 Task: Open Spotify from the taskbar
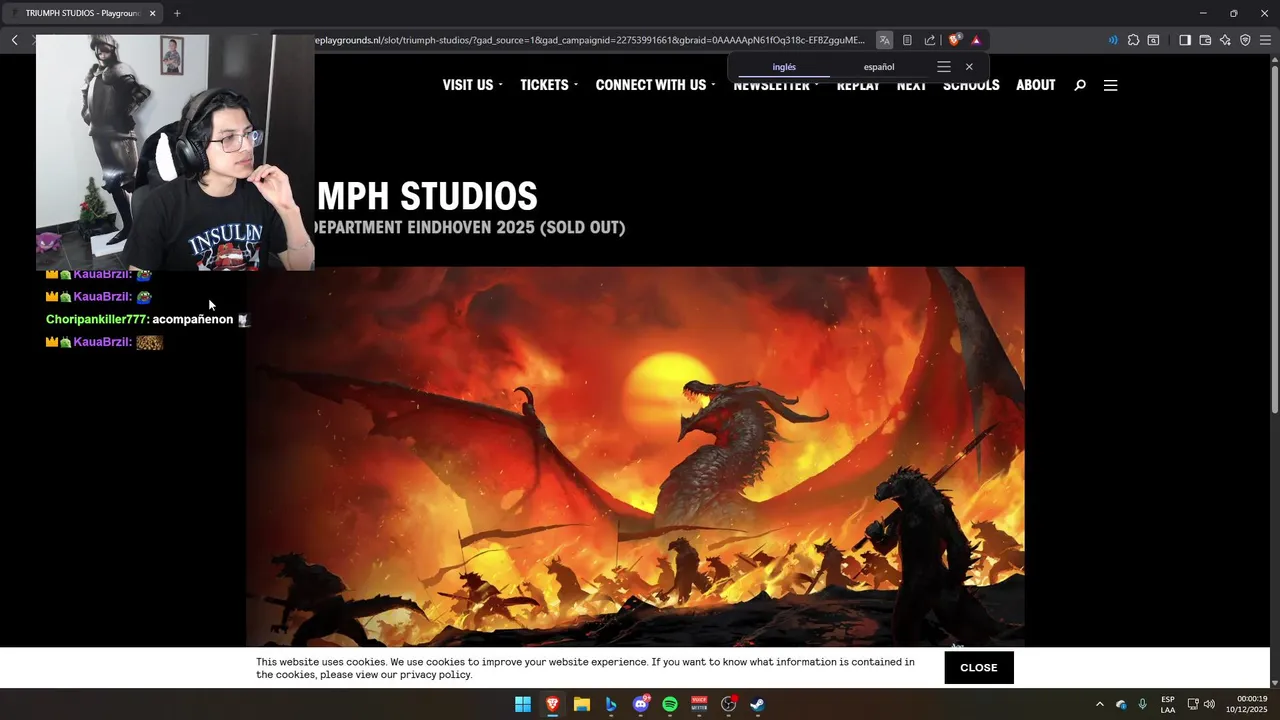tap(670, 704)
